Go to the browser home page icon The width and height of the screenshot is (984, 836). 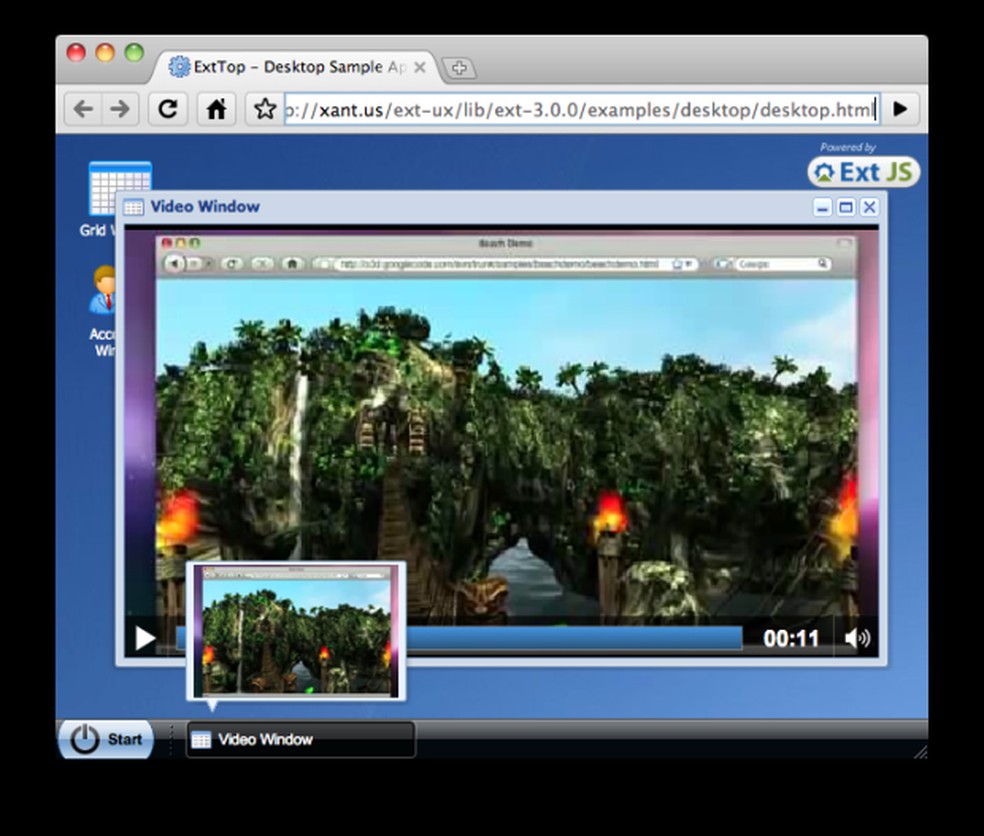pyautogui.click(x=217, y=109)
